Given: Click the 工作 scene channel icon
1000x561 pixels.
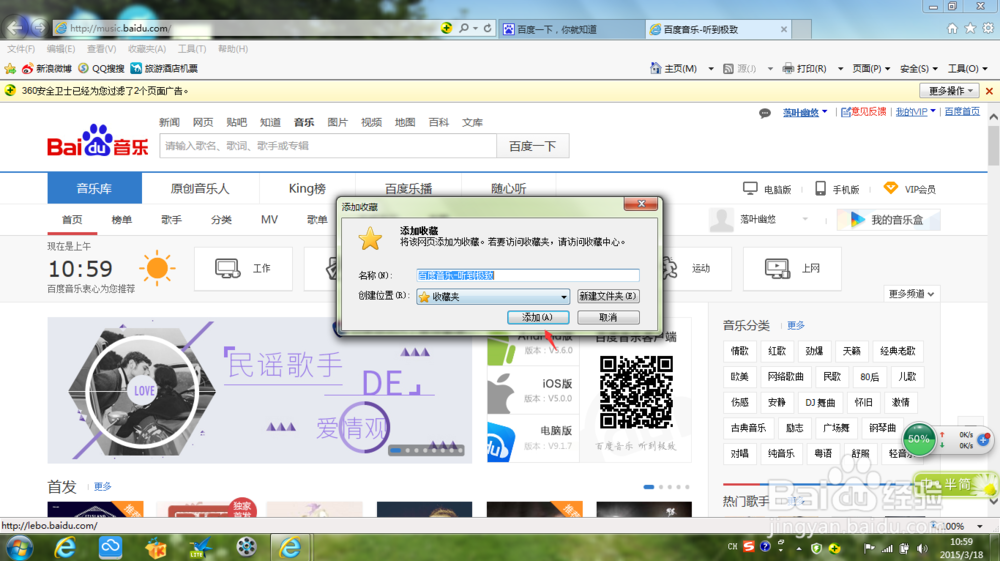Looking at the screenshot, I should coord(227,268).
